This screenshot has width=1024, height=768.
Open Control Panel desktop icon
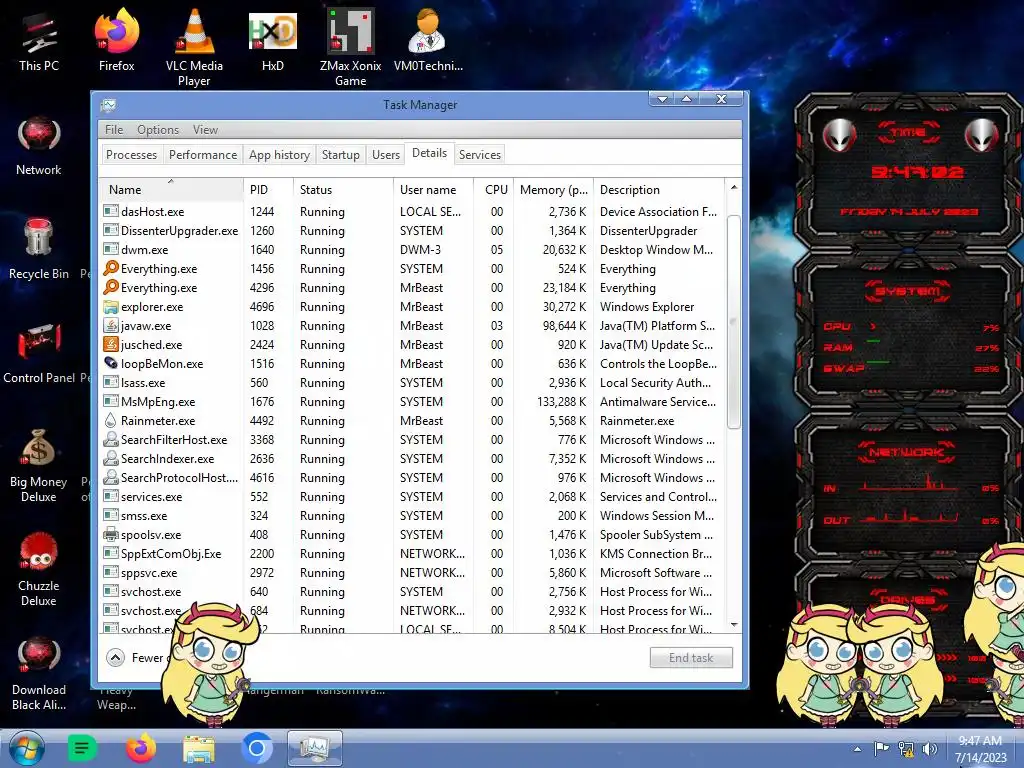coord(39,353)
